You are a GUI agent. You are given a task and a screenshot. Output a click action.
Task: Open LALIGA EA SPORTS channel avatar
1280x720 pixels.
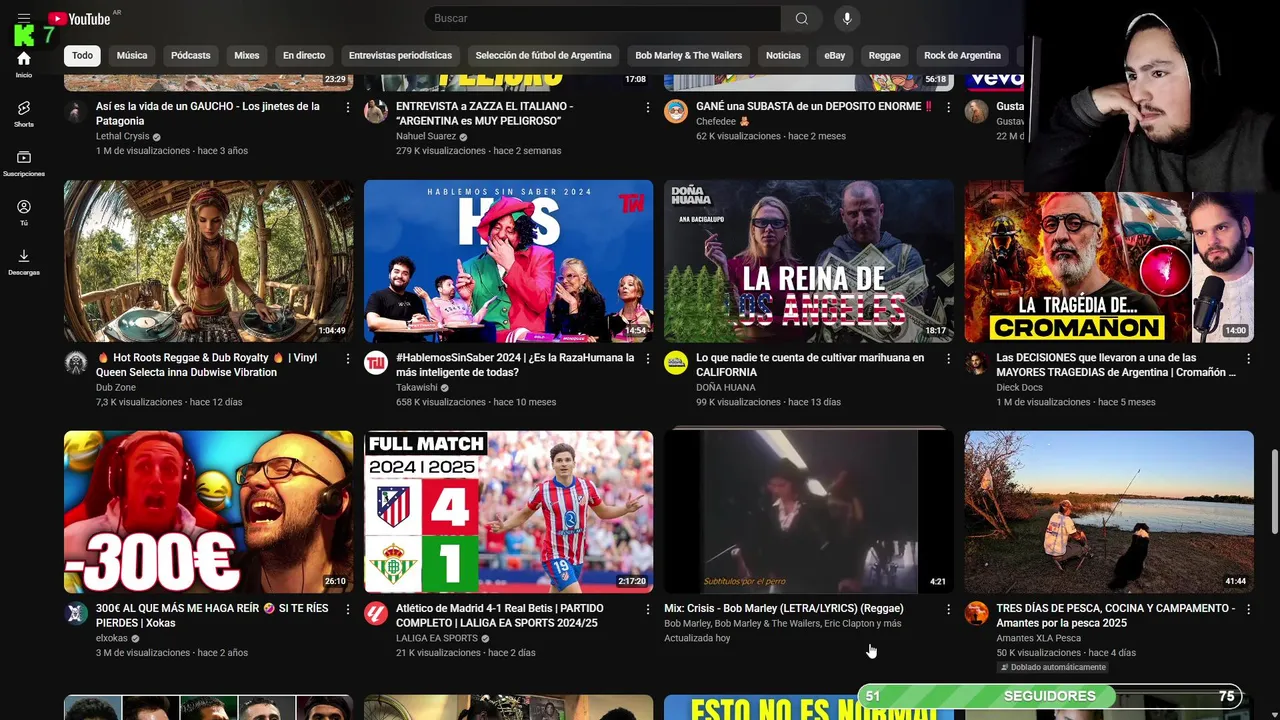point(376,613)
